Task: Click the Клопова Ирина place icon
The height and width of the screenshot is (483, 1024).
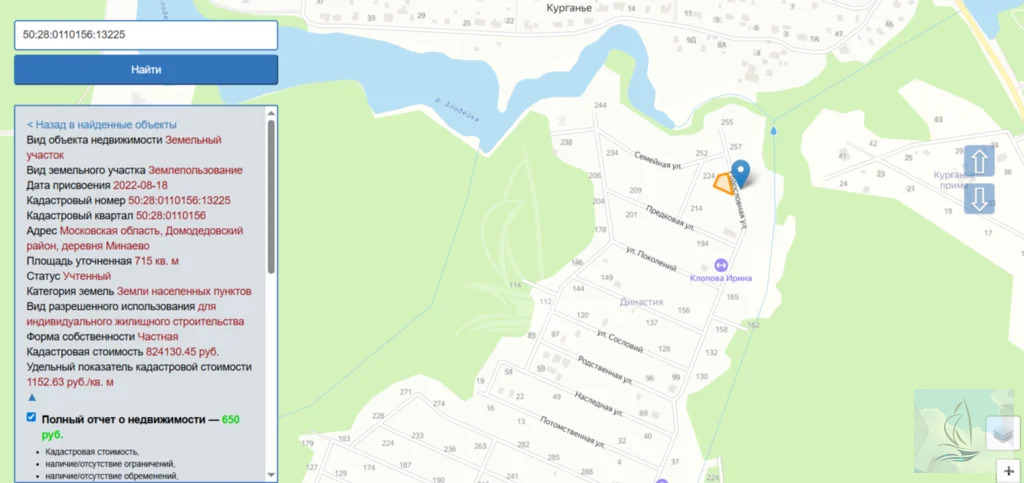Action: (x=721, y=265)
